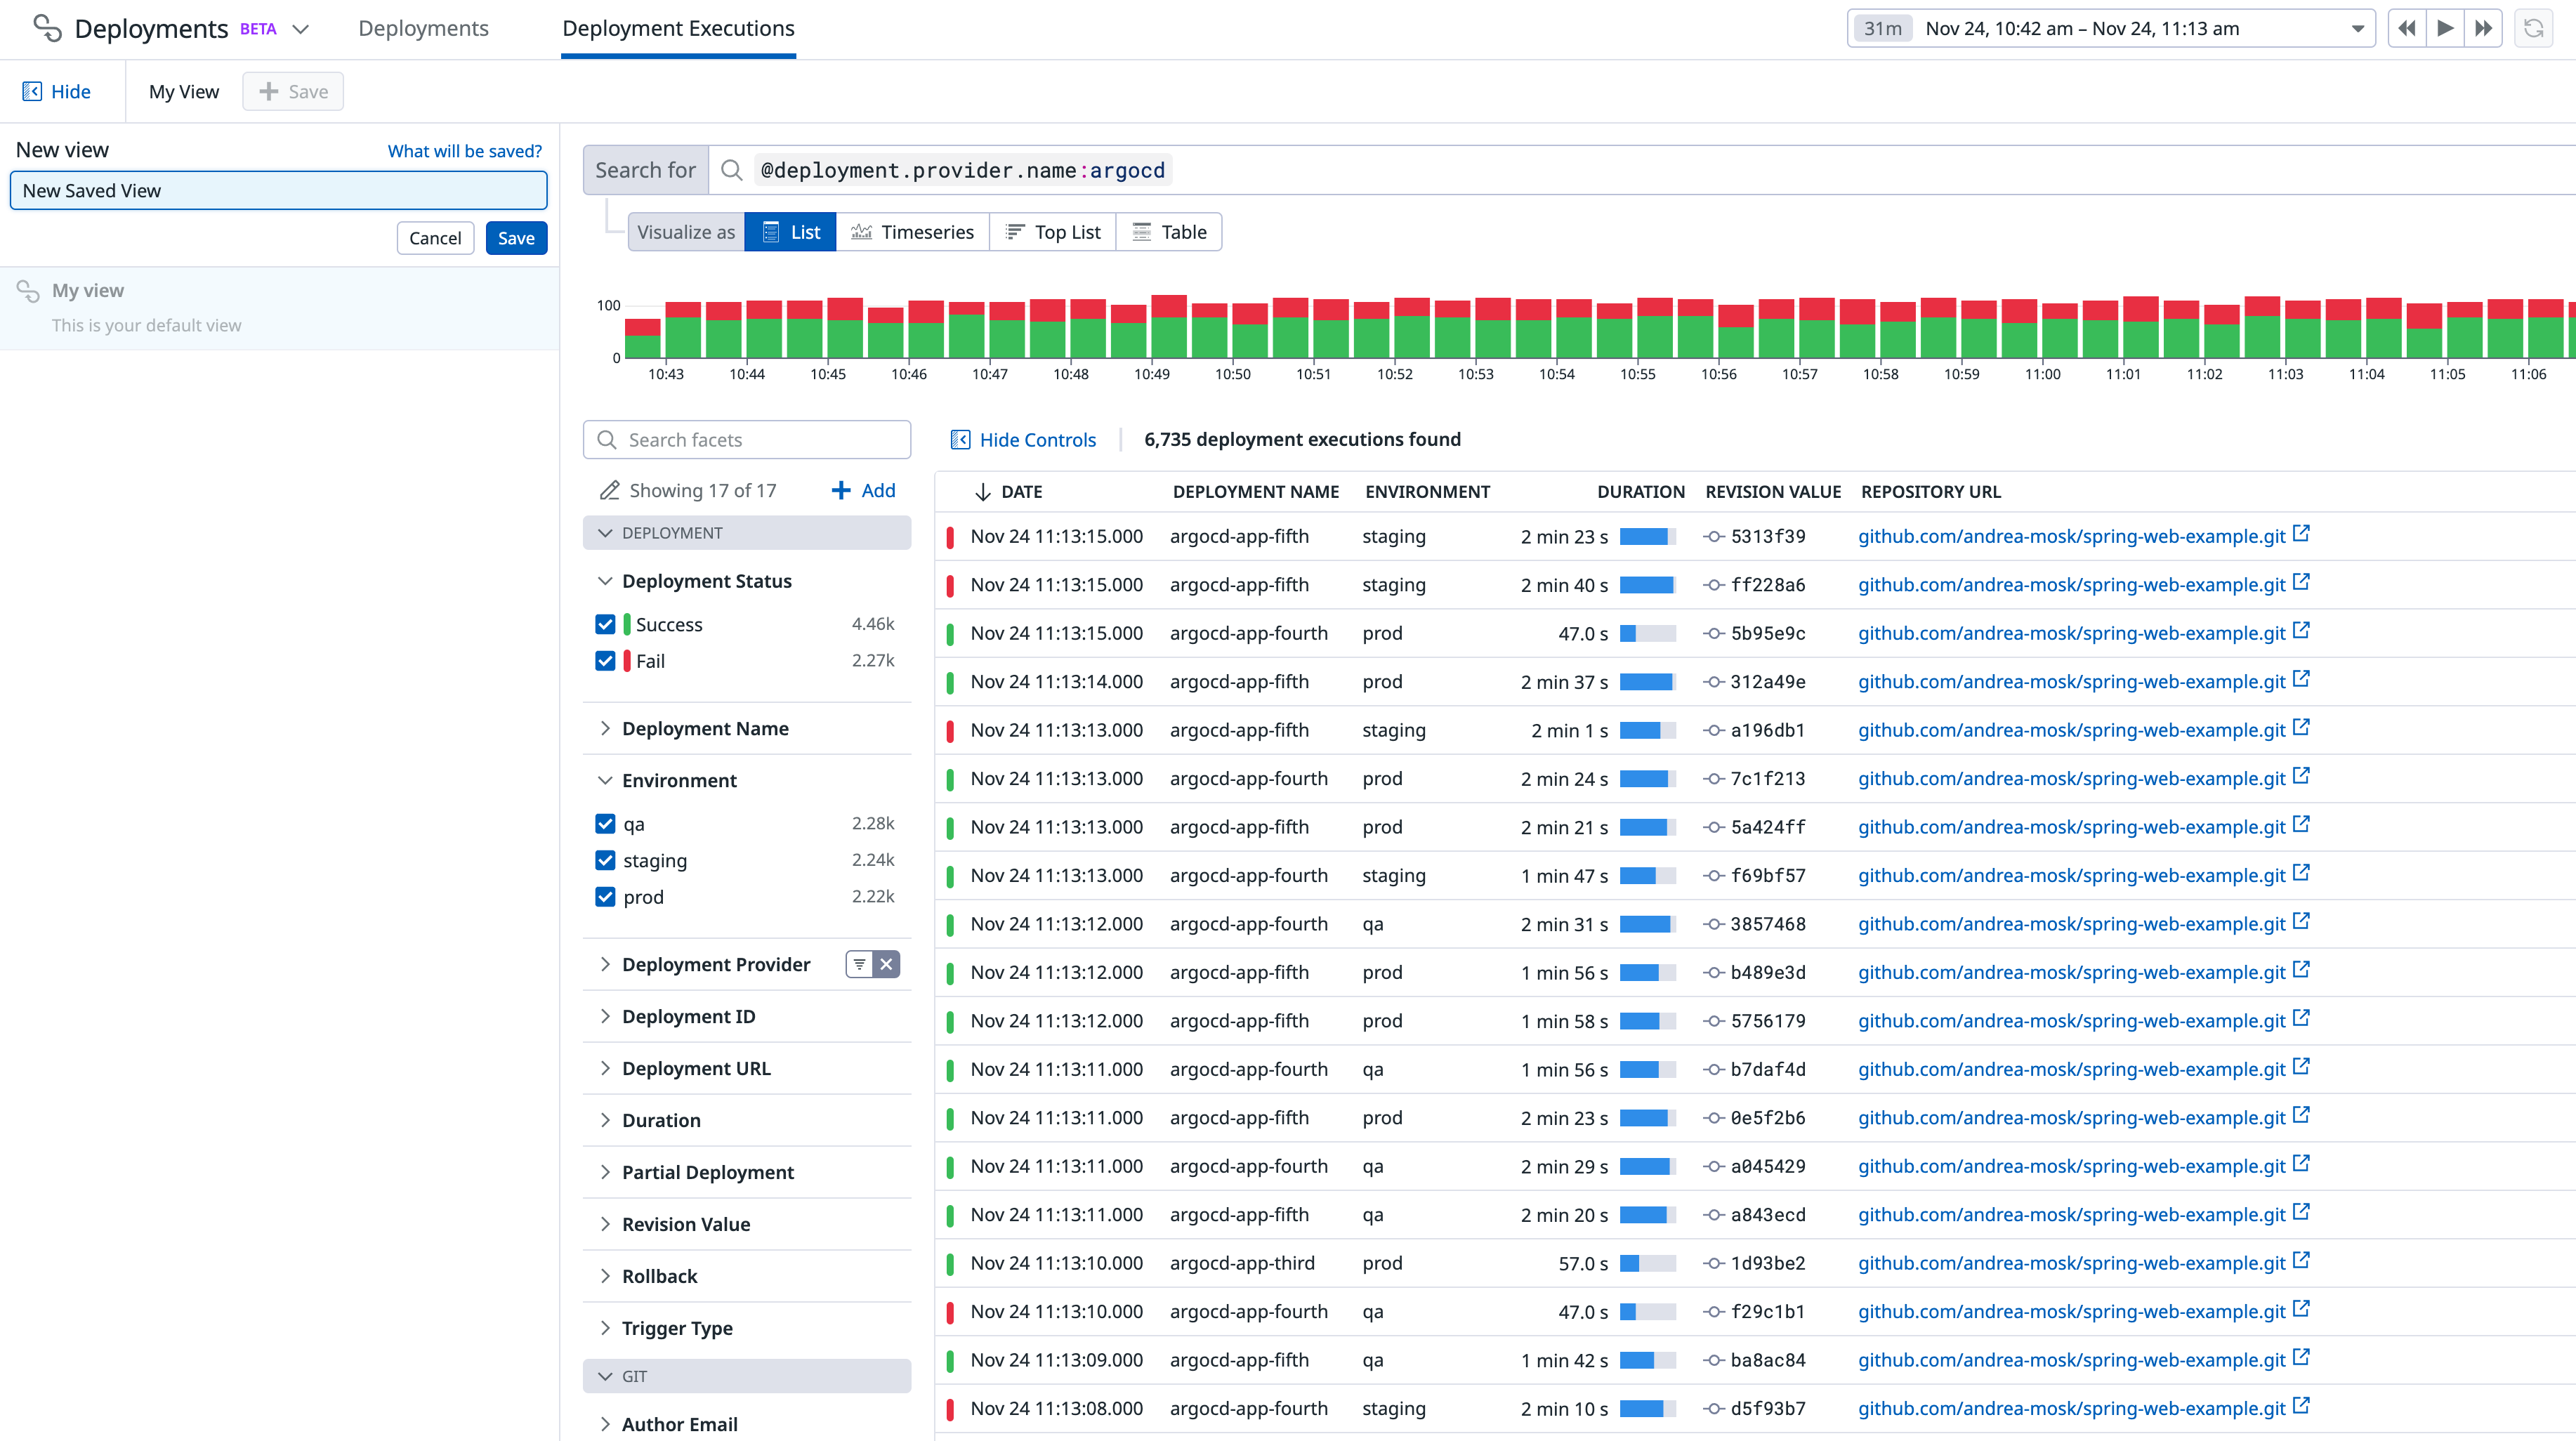Expand the Deployment Name facet
The width and height of the screenshot is (2576, 1441).
tap(605, 728)
